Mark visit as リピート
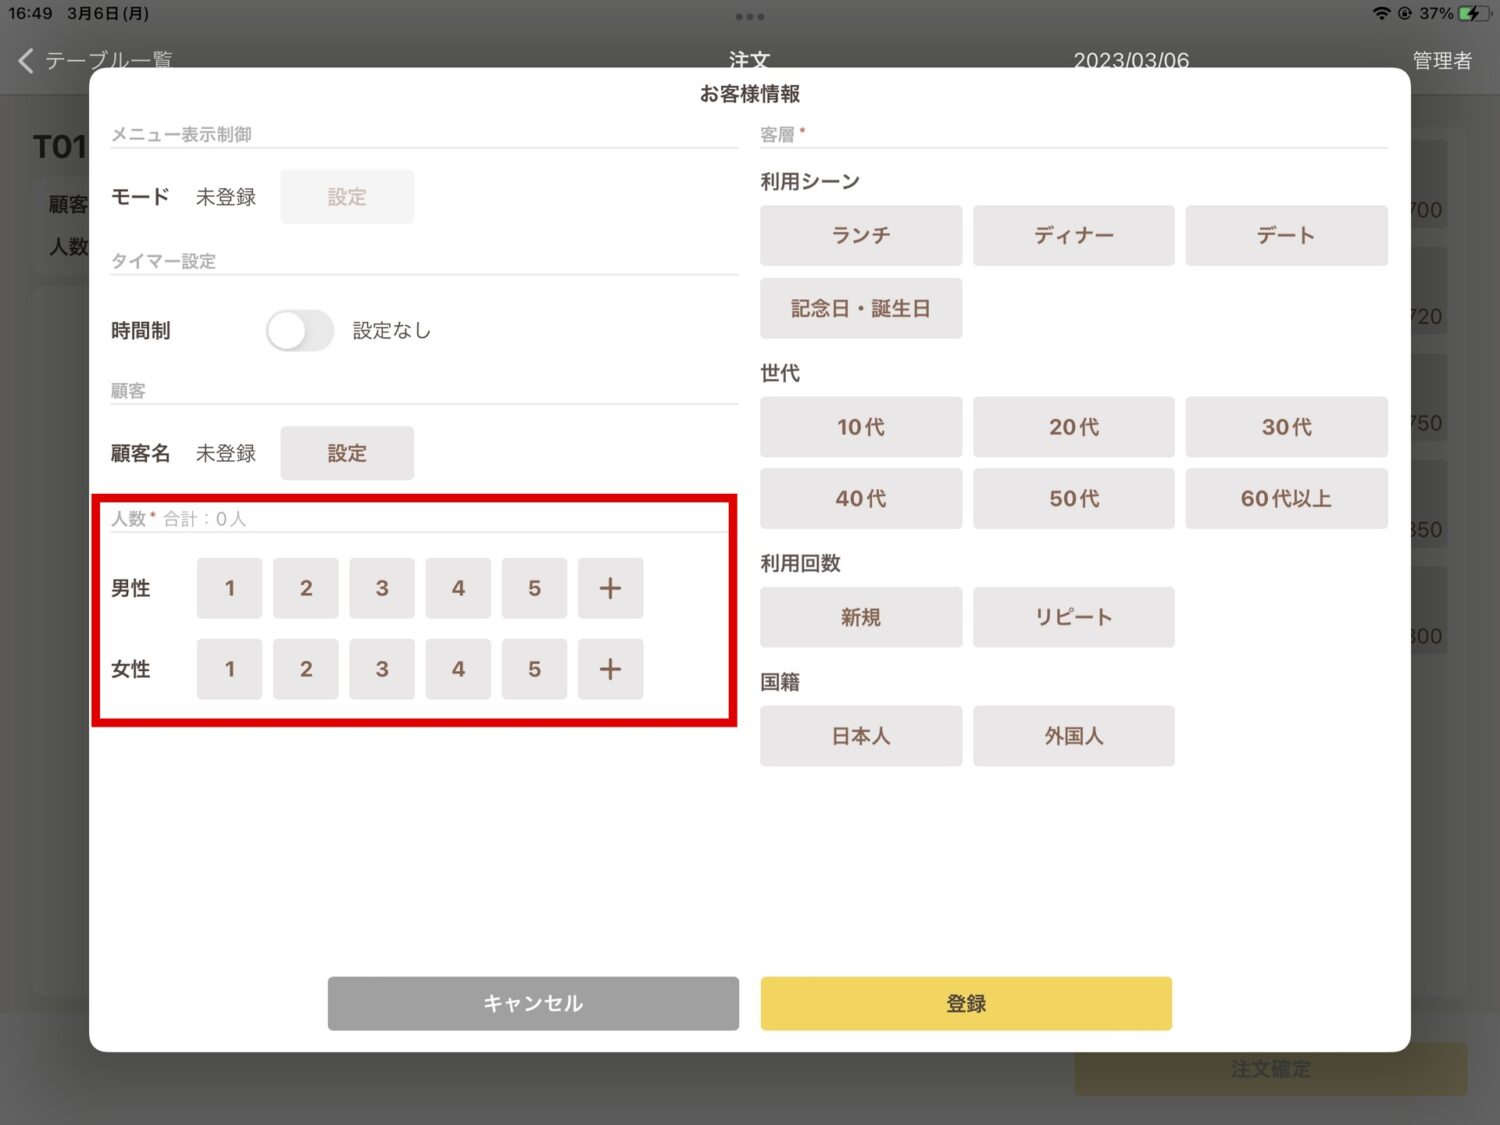 tap(1074, 617)
